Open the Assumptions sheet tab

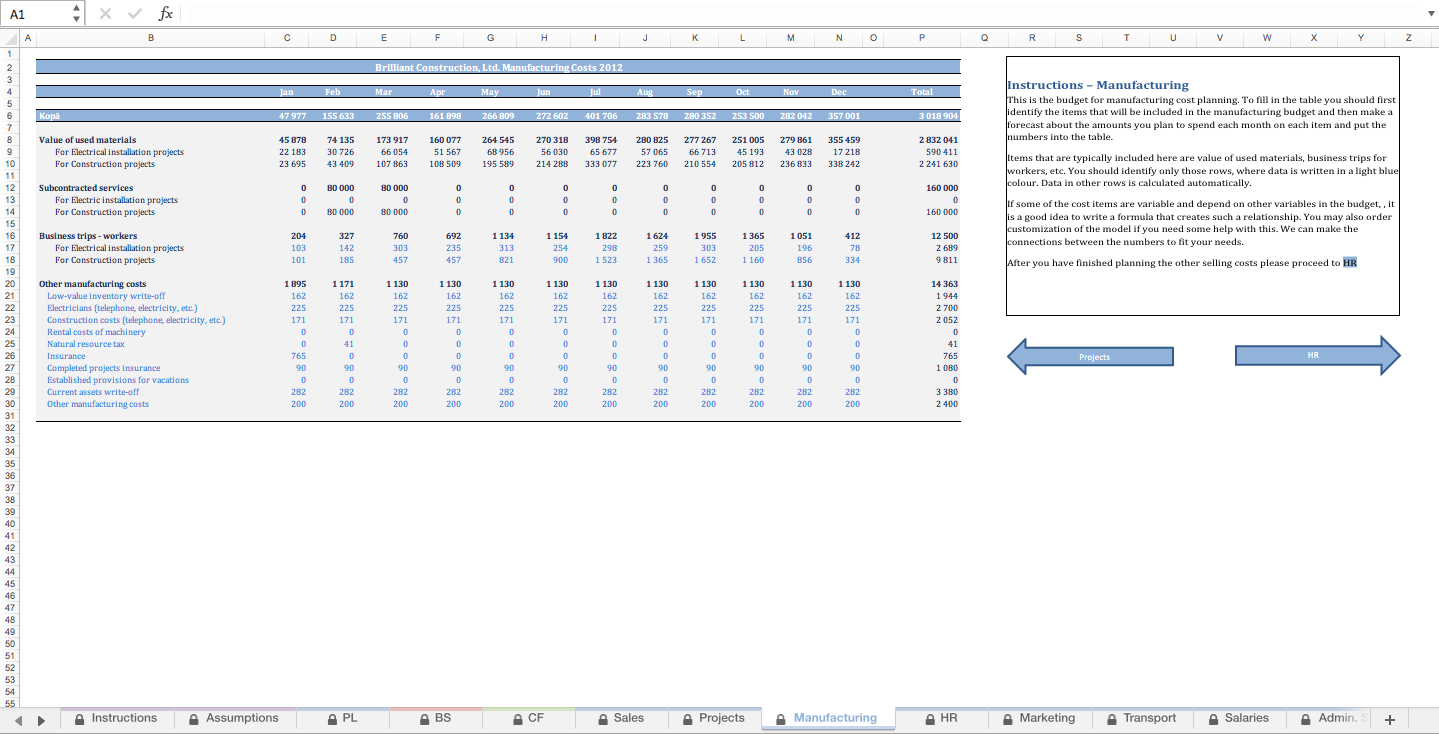click(233, 718)
